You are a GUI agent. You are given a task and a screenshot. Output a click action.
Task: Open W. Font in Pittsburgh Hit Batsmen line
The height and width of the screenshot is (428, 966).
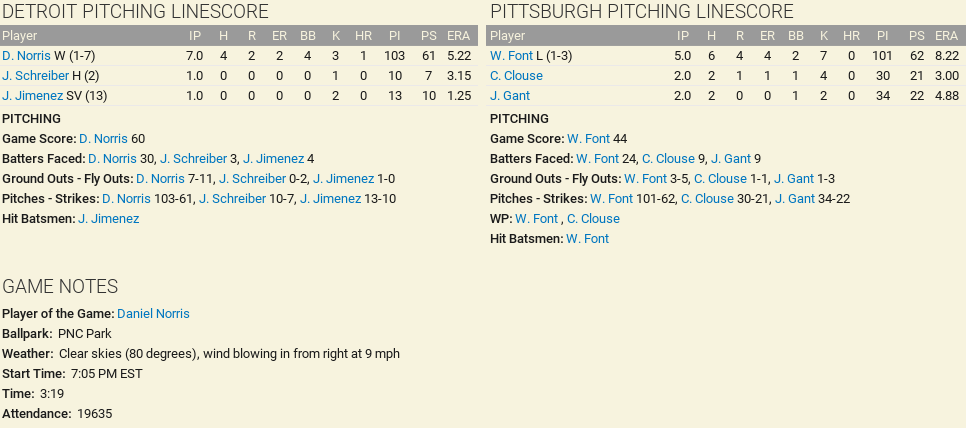pos(587,238)
